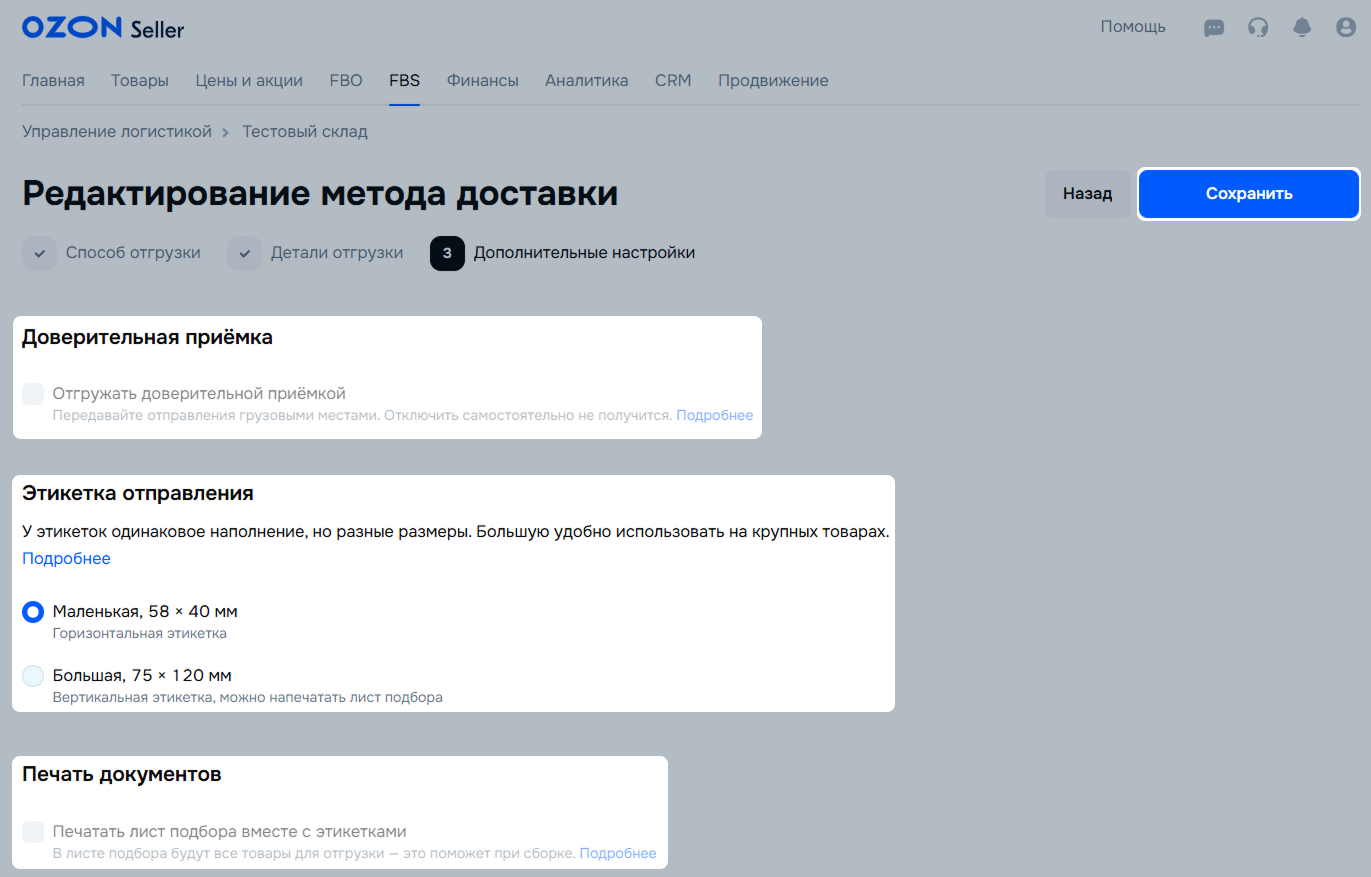Screen dimensions: 1371x877
Task: Click the Способ отгрузки step checkmark
Action: point(40,254)
